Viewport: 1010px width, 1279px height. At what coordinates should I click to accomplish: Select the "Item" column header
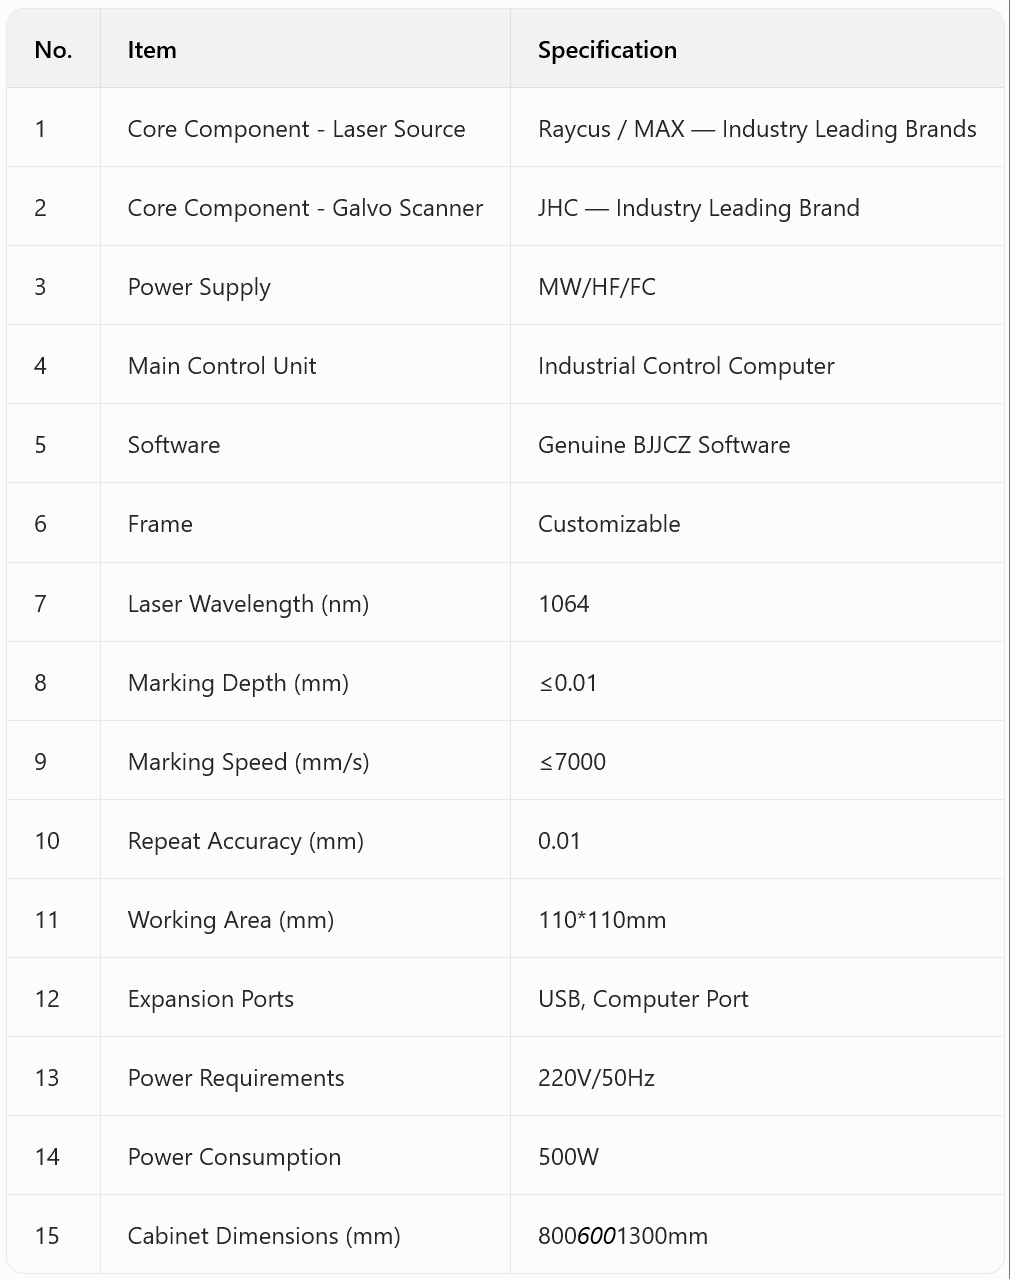coord(152,50)
